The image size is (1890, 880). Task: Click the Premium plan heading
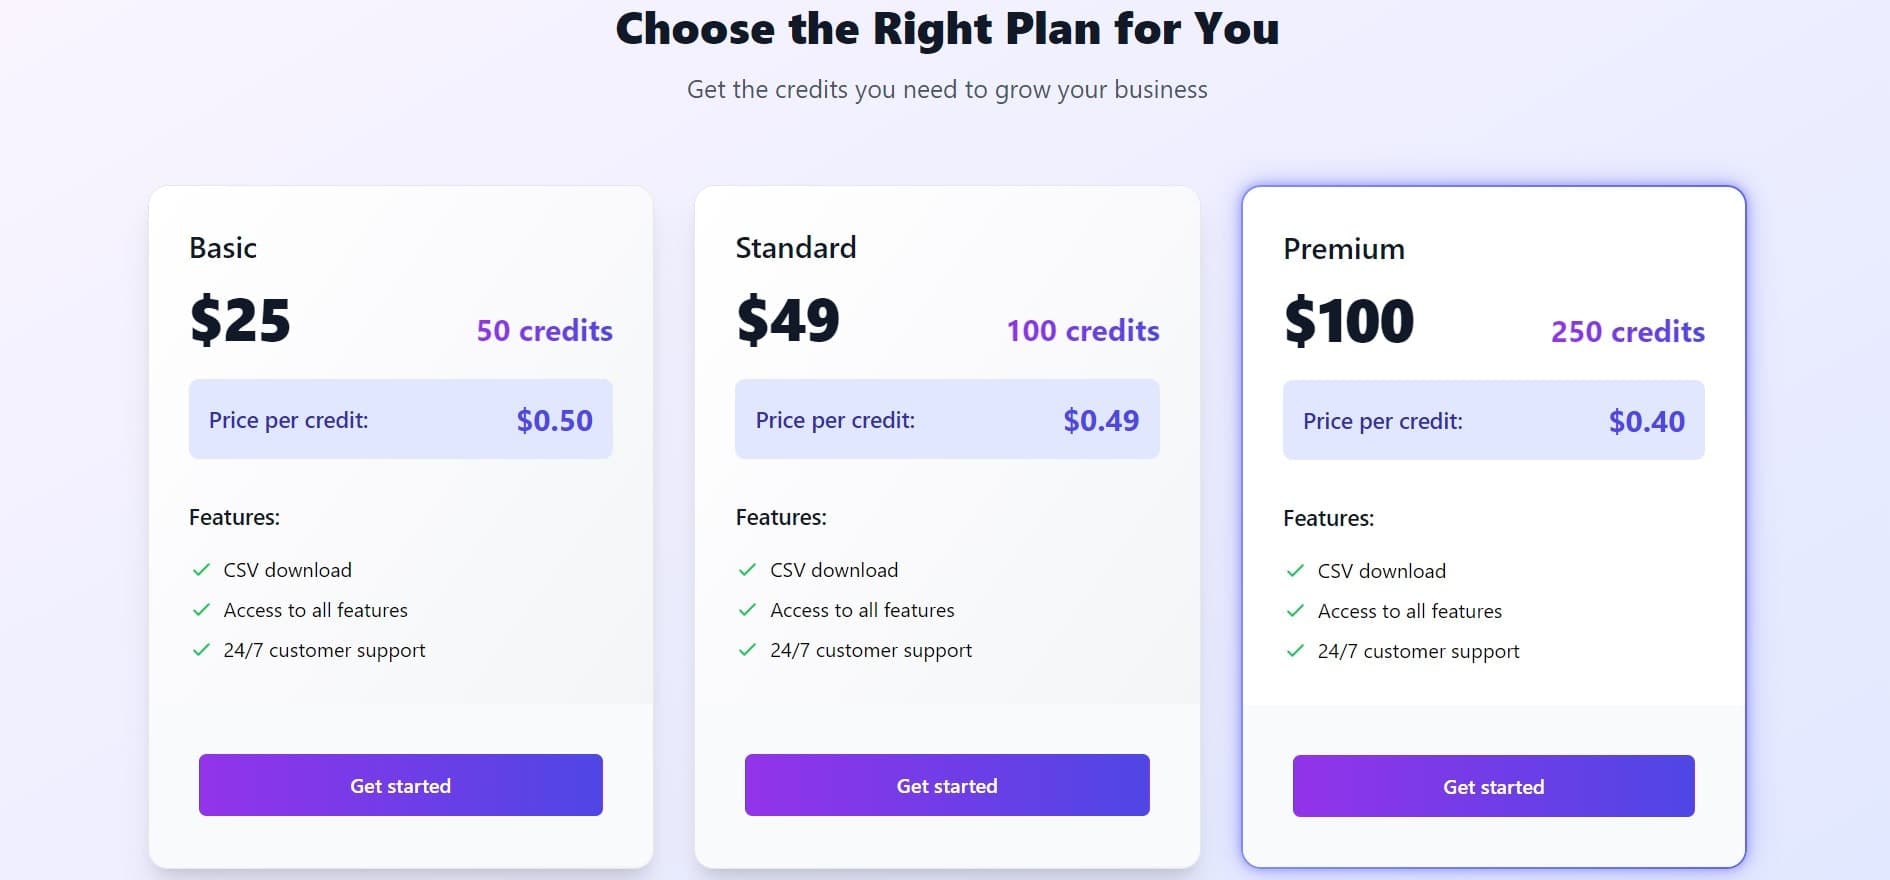tap(1343, 248)
